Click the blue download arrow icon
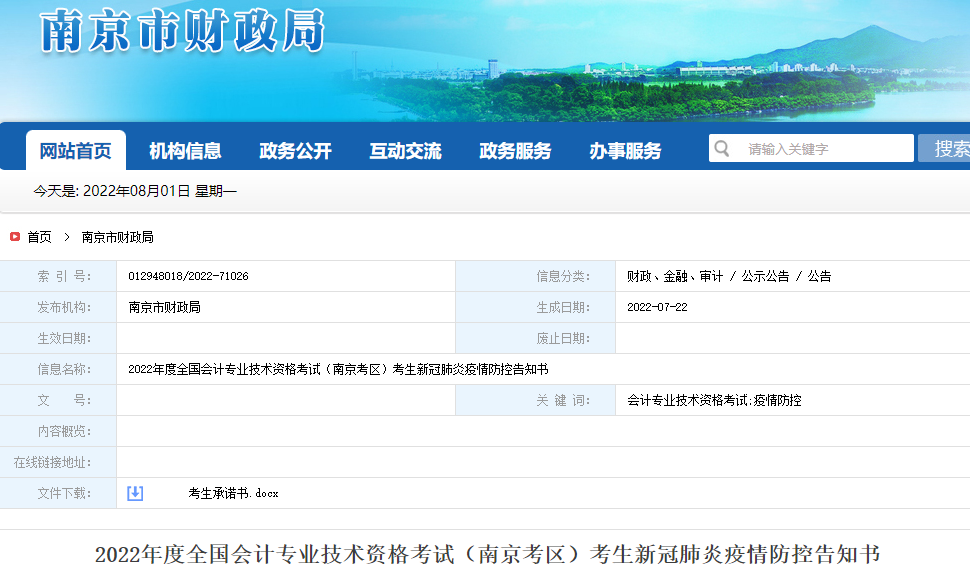The height and width of the screenshot is (575, 970). point(135,493)
